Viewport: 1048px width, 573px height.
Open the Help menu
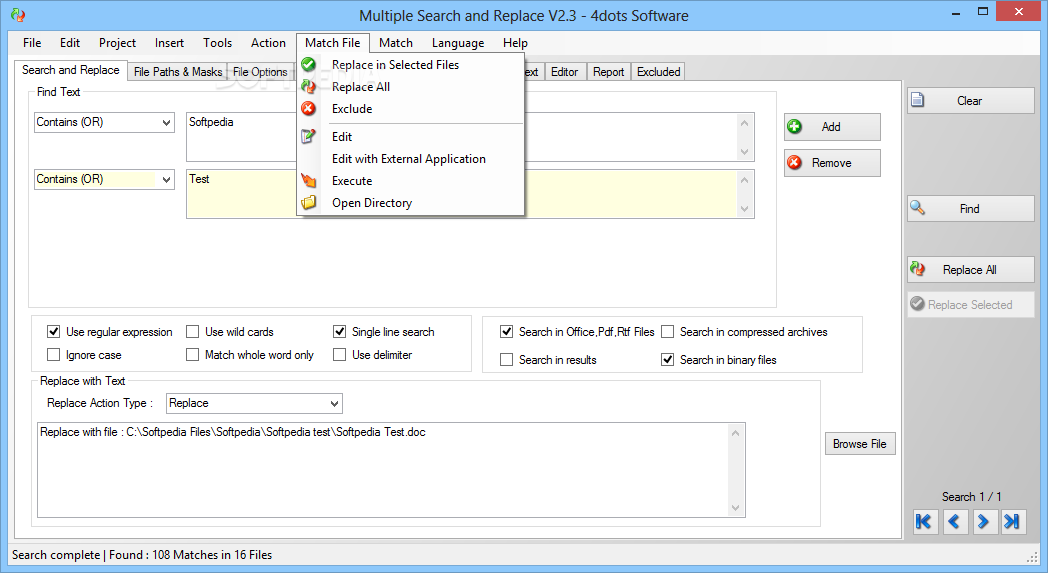pyautogui.click(x=515, y=43)
